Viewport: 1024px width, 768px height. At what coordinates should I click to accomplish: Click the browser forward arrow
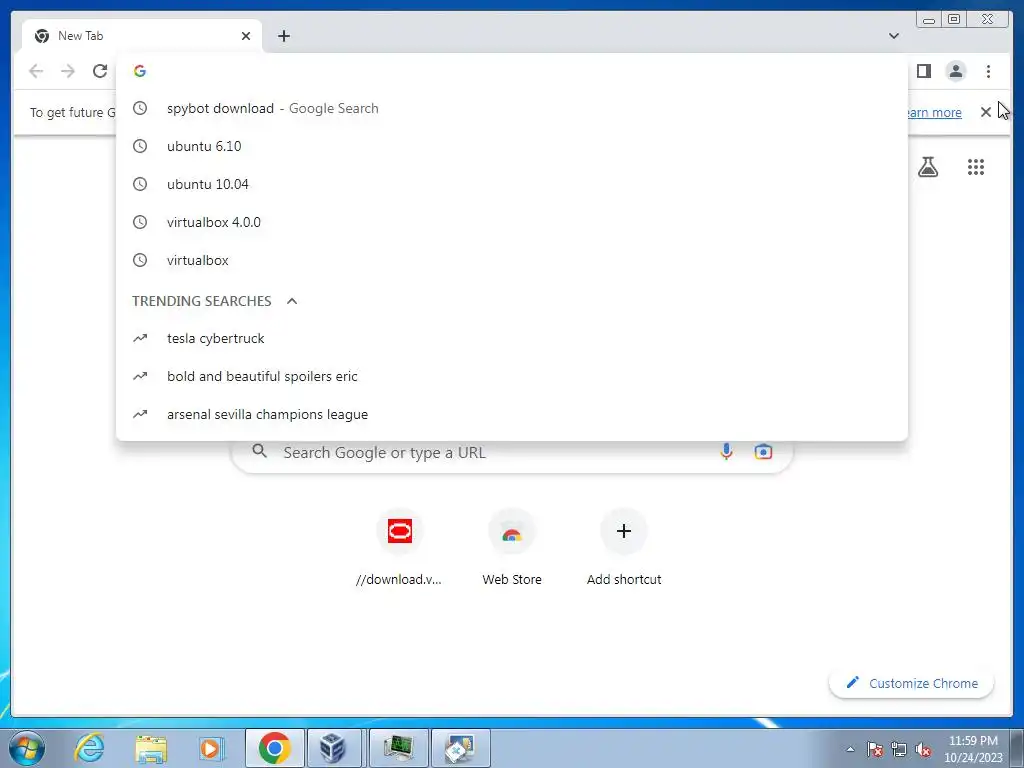(x=68, y=71)
